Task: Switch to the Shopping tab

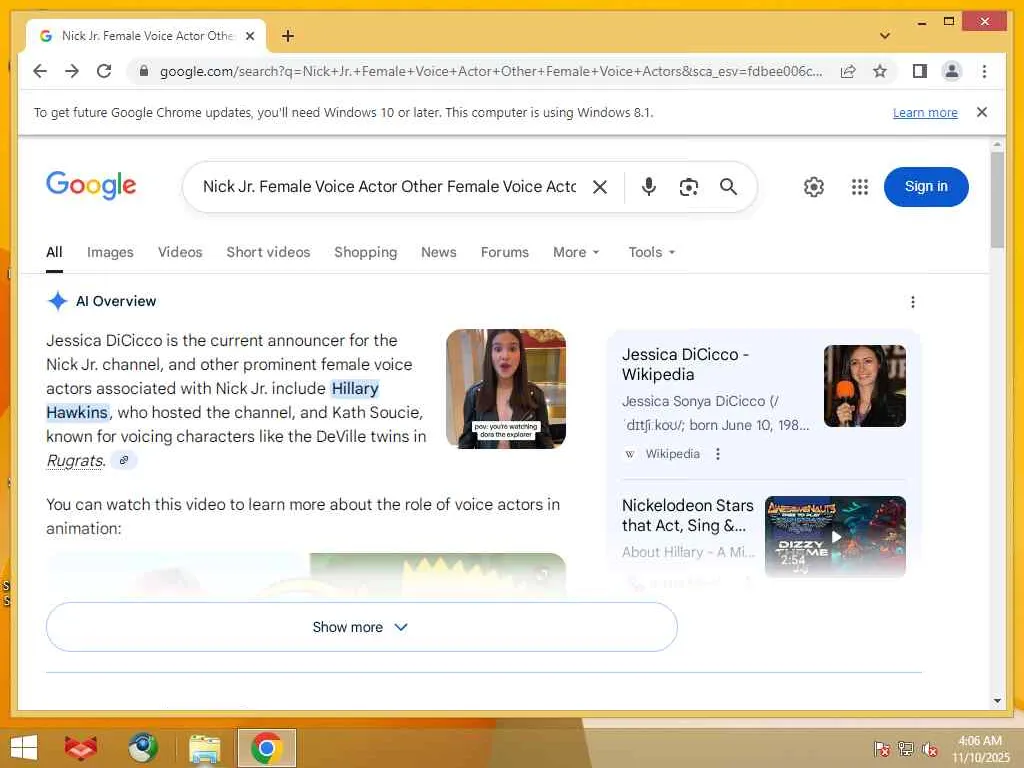Action: click(x=366, y=253)
